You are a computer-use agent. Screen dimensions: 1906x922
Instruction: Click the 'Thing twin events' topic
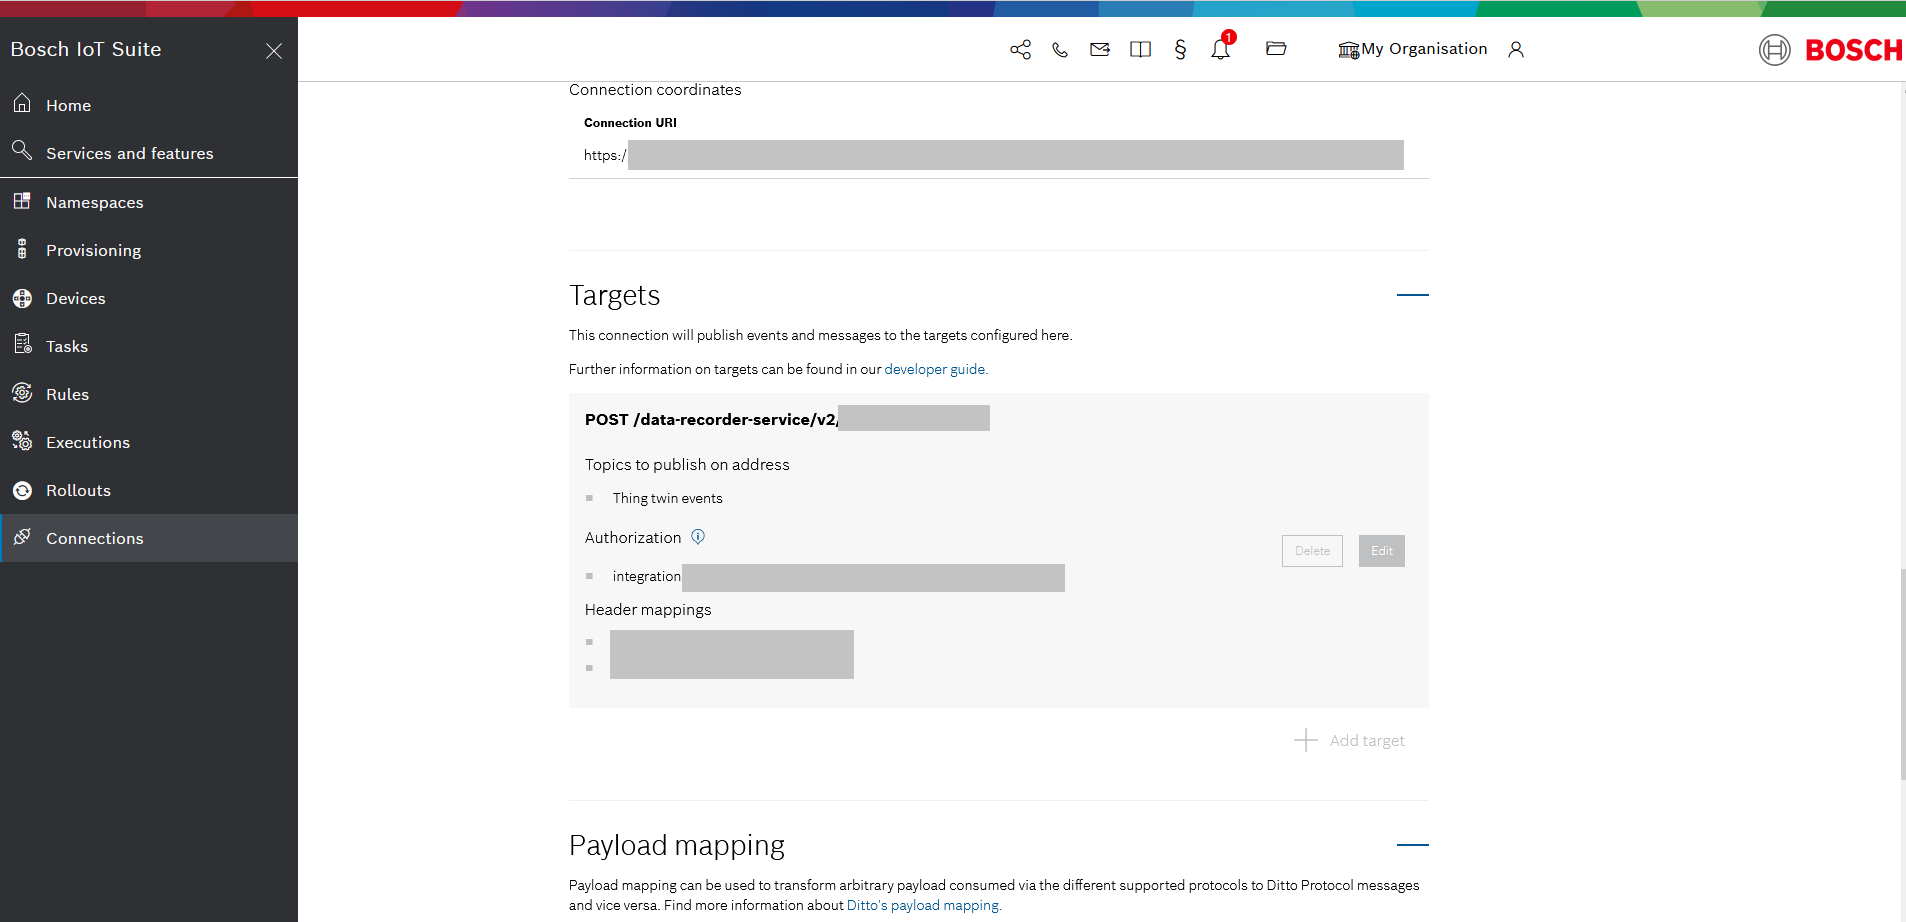click(x=667, y=498)
